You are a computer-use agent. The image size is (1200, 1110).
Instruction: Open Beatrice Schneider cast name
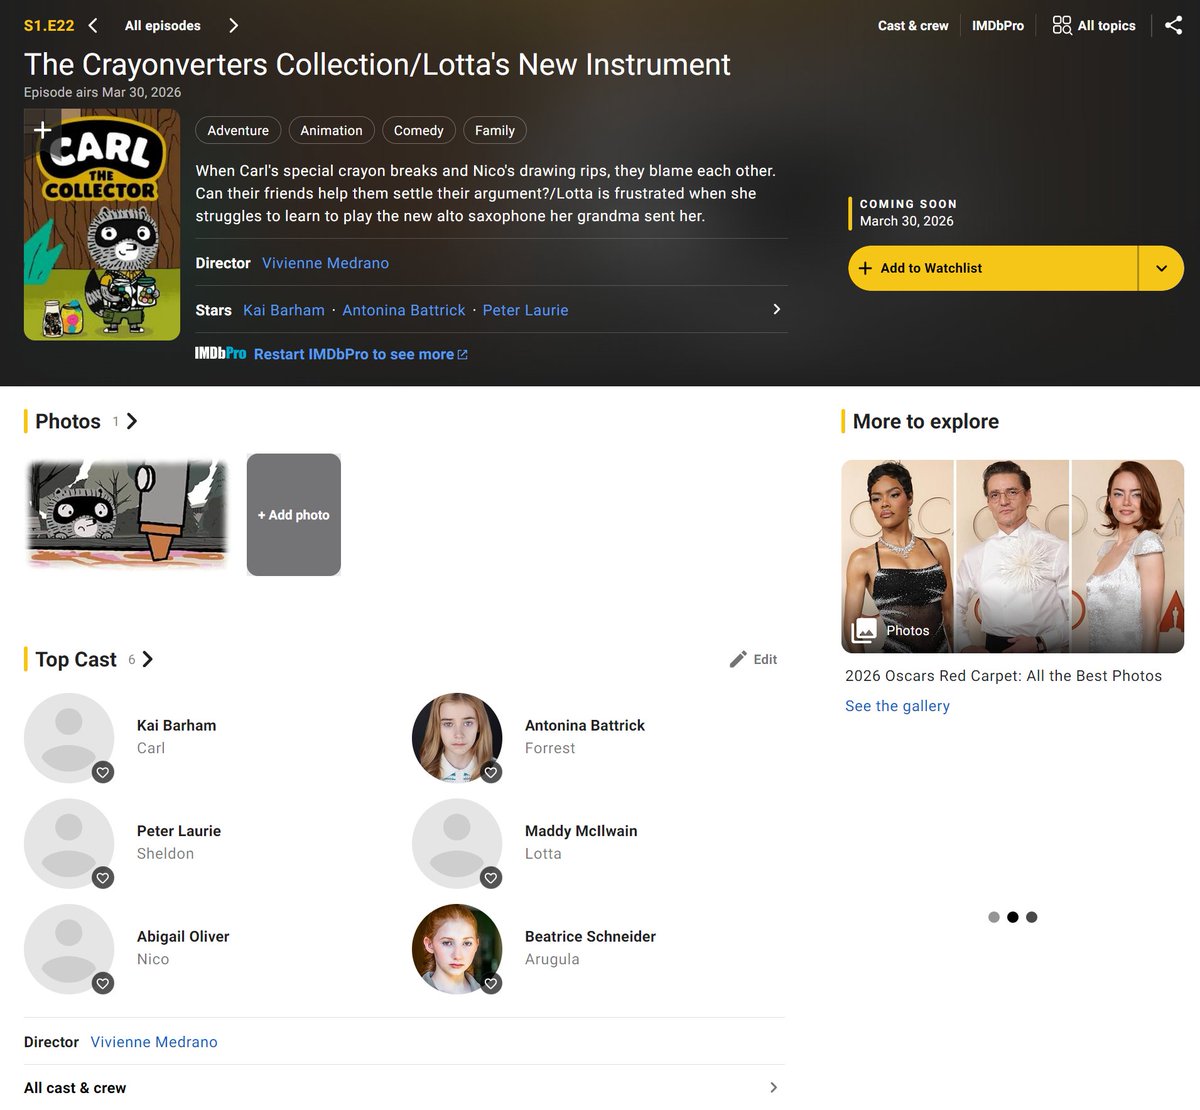pos(590,936)
